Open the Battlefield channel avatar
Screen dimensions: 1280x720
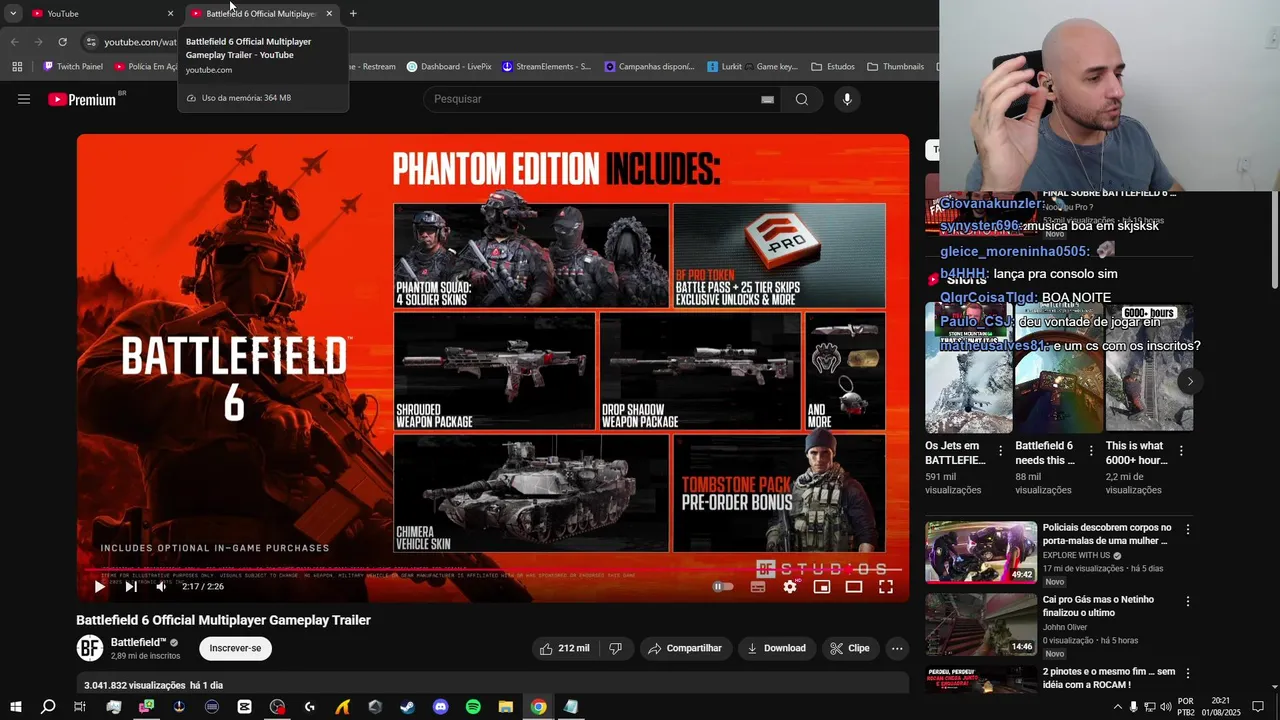click(90, 648)
